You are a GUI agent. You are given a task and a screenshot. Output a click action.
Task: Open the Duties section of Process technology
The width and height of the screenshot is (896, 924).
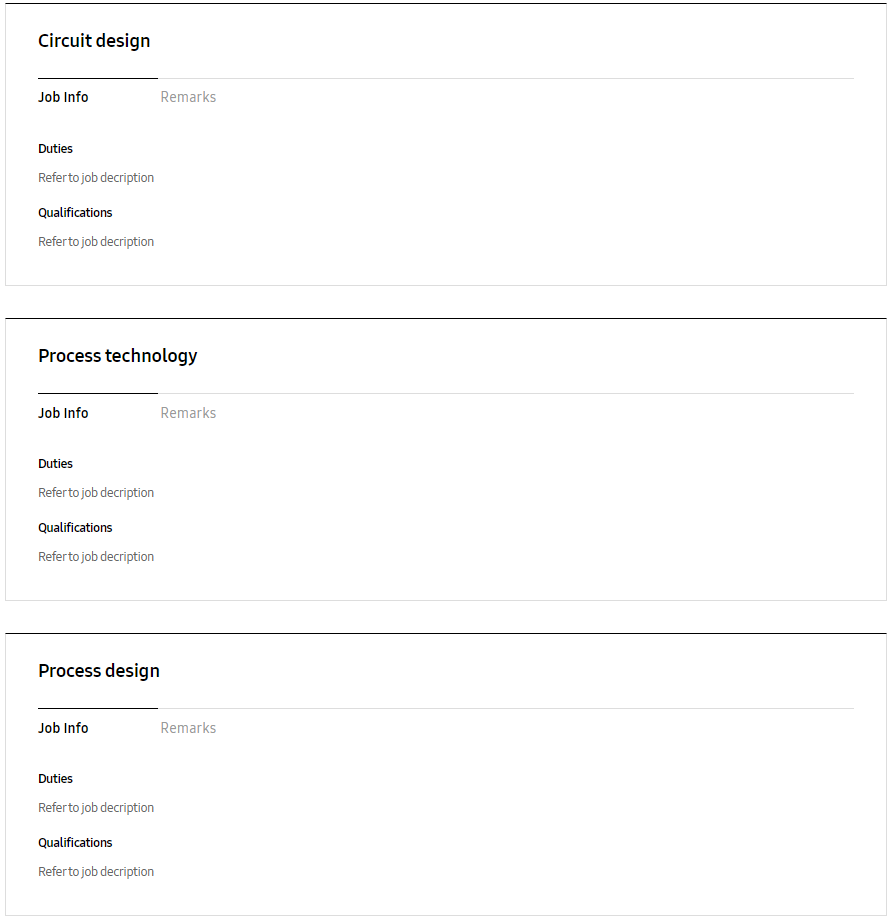[55, 463]
